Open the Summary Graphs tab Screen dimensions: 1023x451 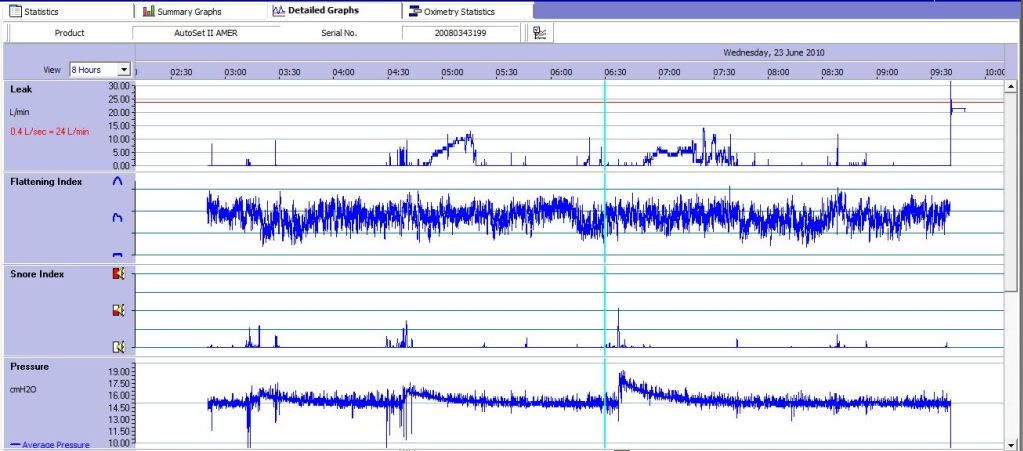[182, 11]
